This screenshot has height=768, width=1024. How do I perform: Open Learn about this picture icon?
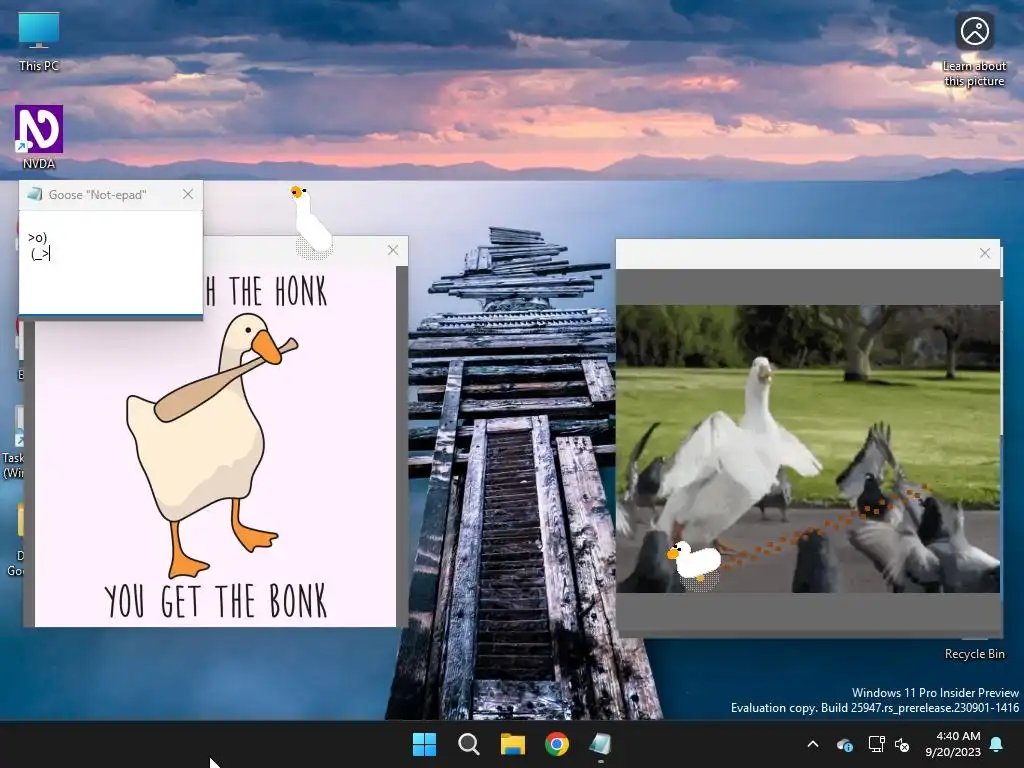[974, 50]
